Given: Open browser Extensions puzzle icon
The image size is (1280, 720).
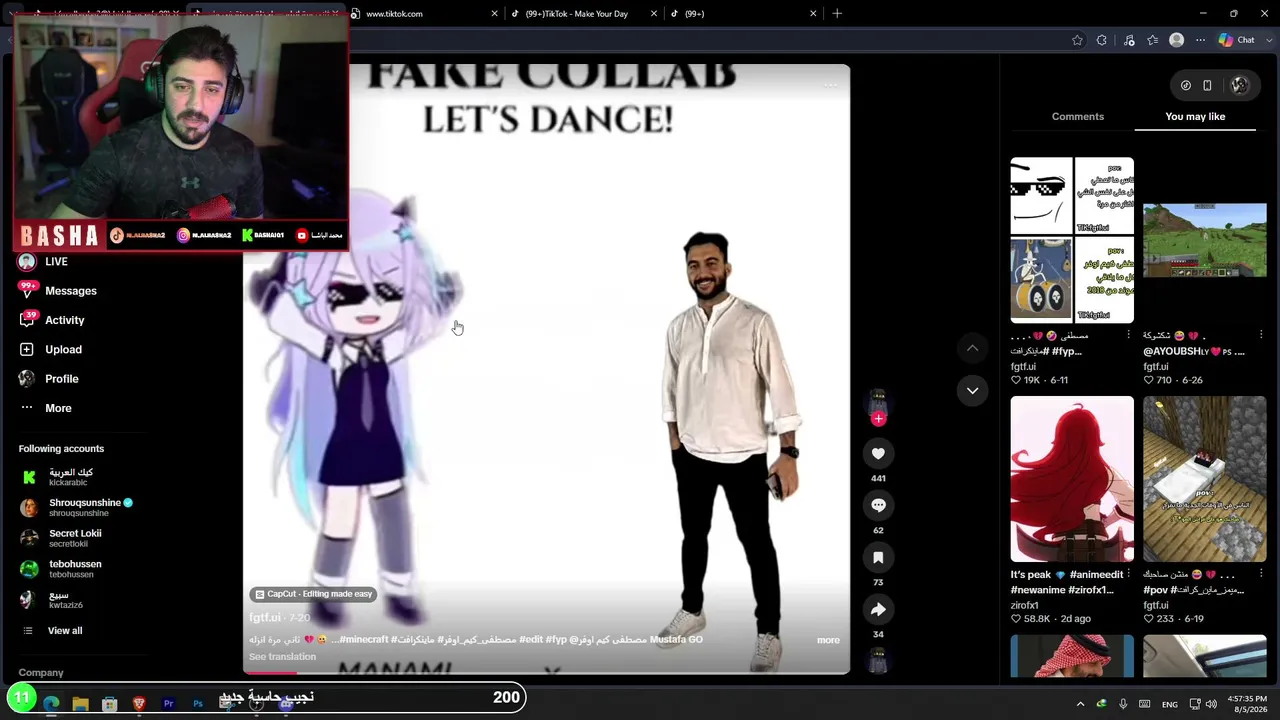Looking at the screenshot, I should coord(1102,40).
